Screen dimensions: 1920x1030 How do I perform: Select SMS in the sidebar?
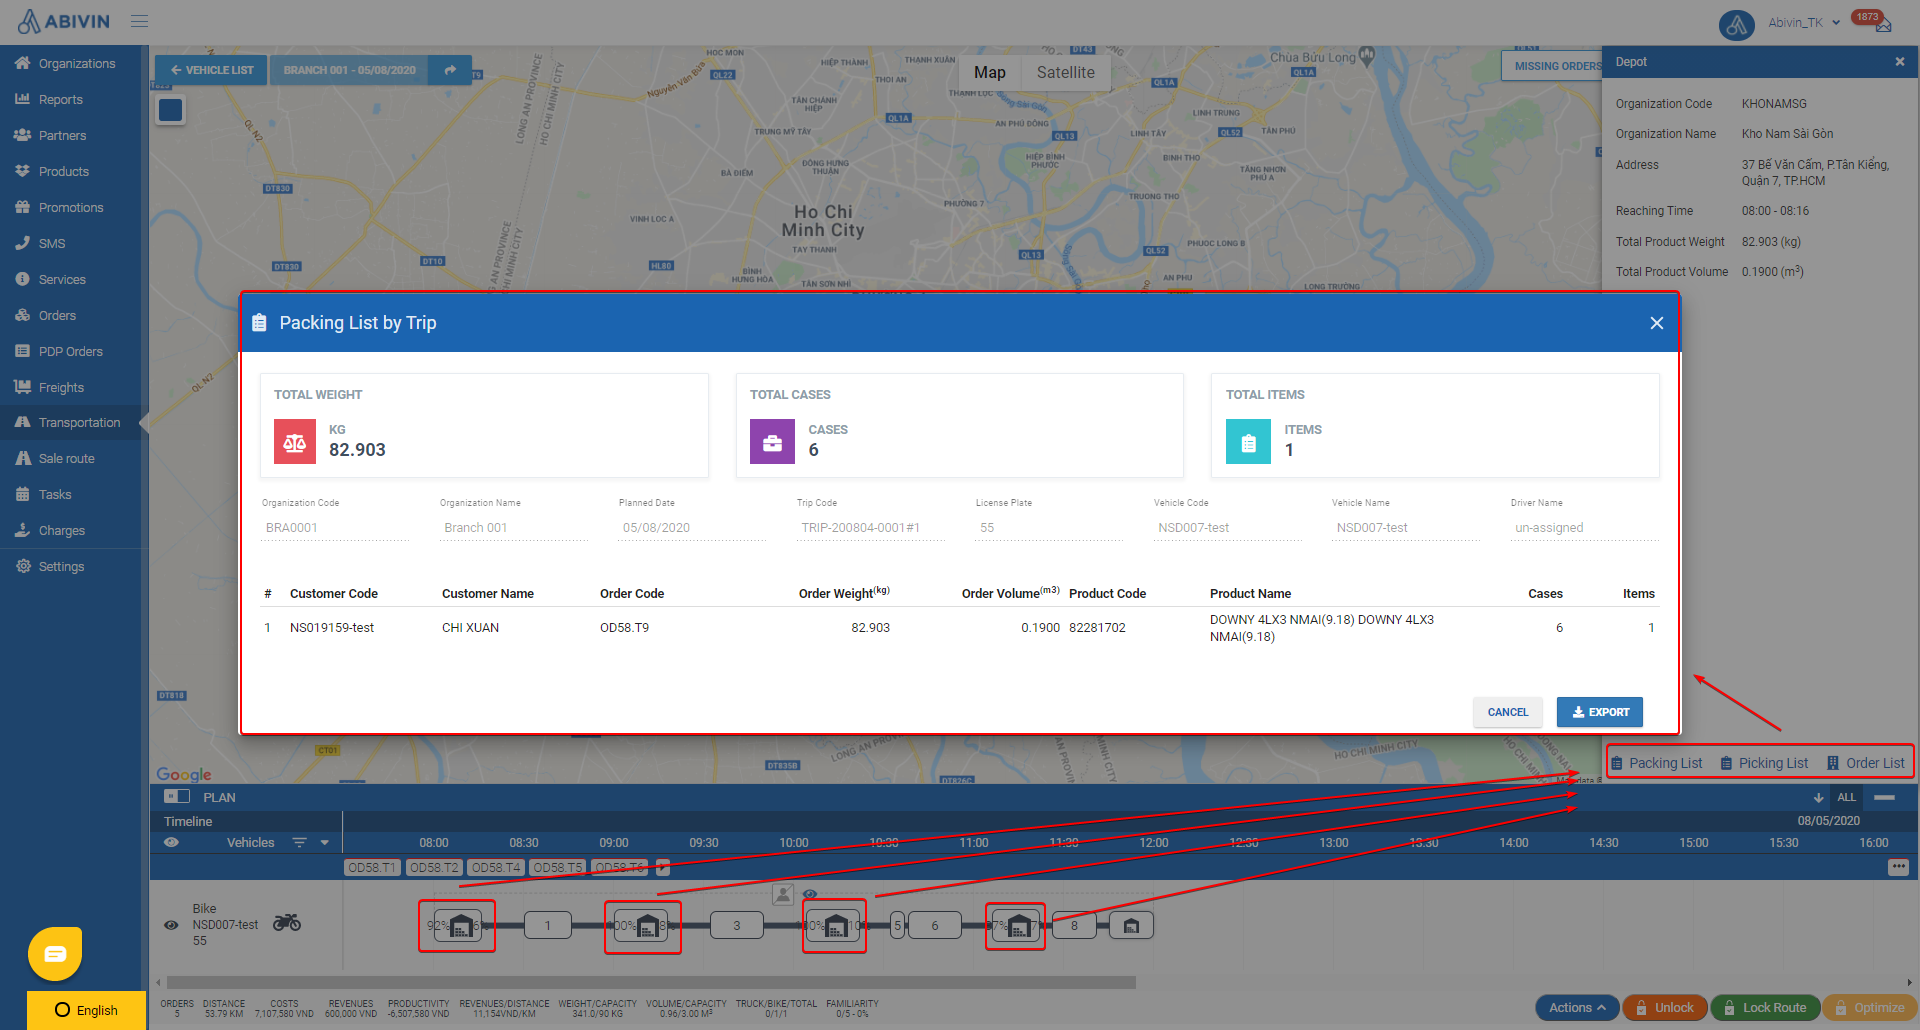coord(51,243)
